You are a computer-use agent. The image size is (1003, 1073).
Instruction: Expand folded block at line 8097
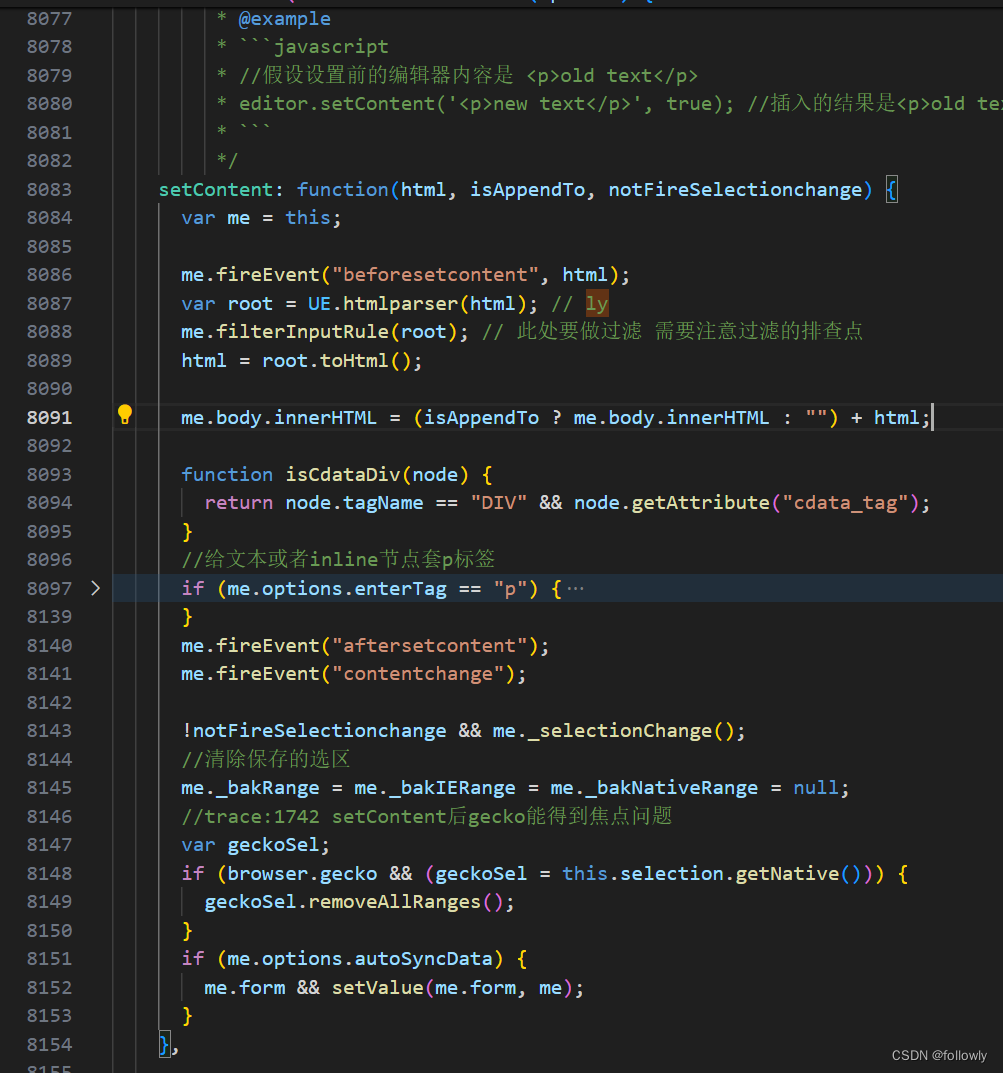tap(96, 588)
